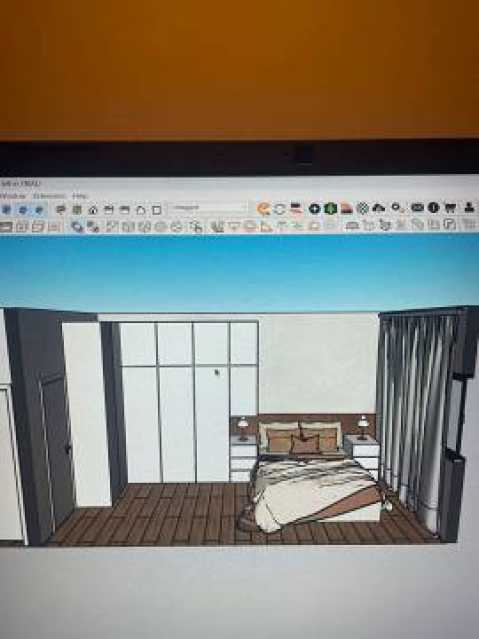The height and width of the screenshot is (639, 479).
Task: Open the person account icon
Action: pos(469,207)
